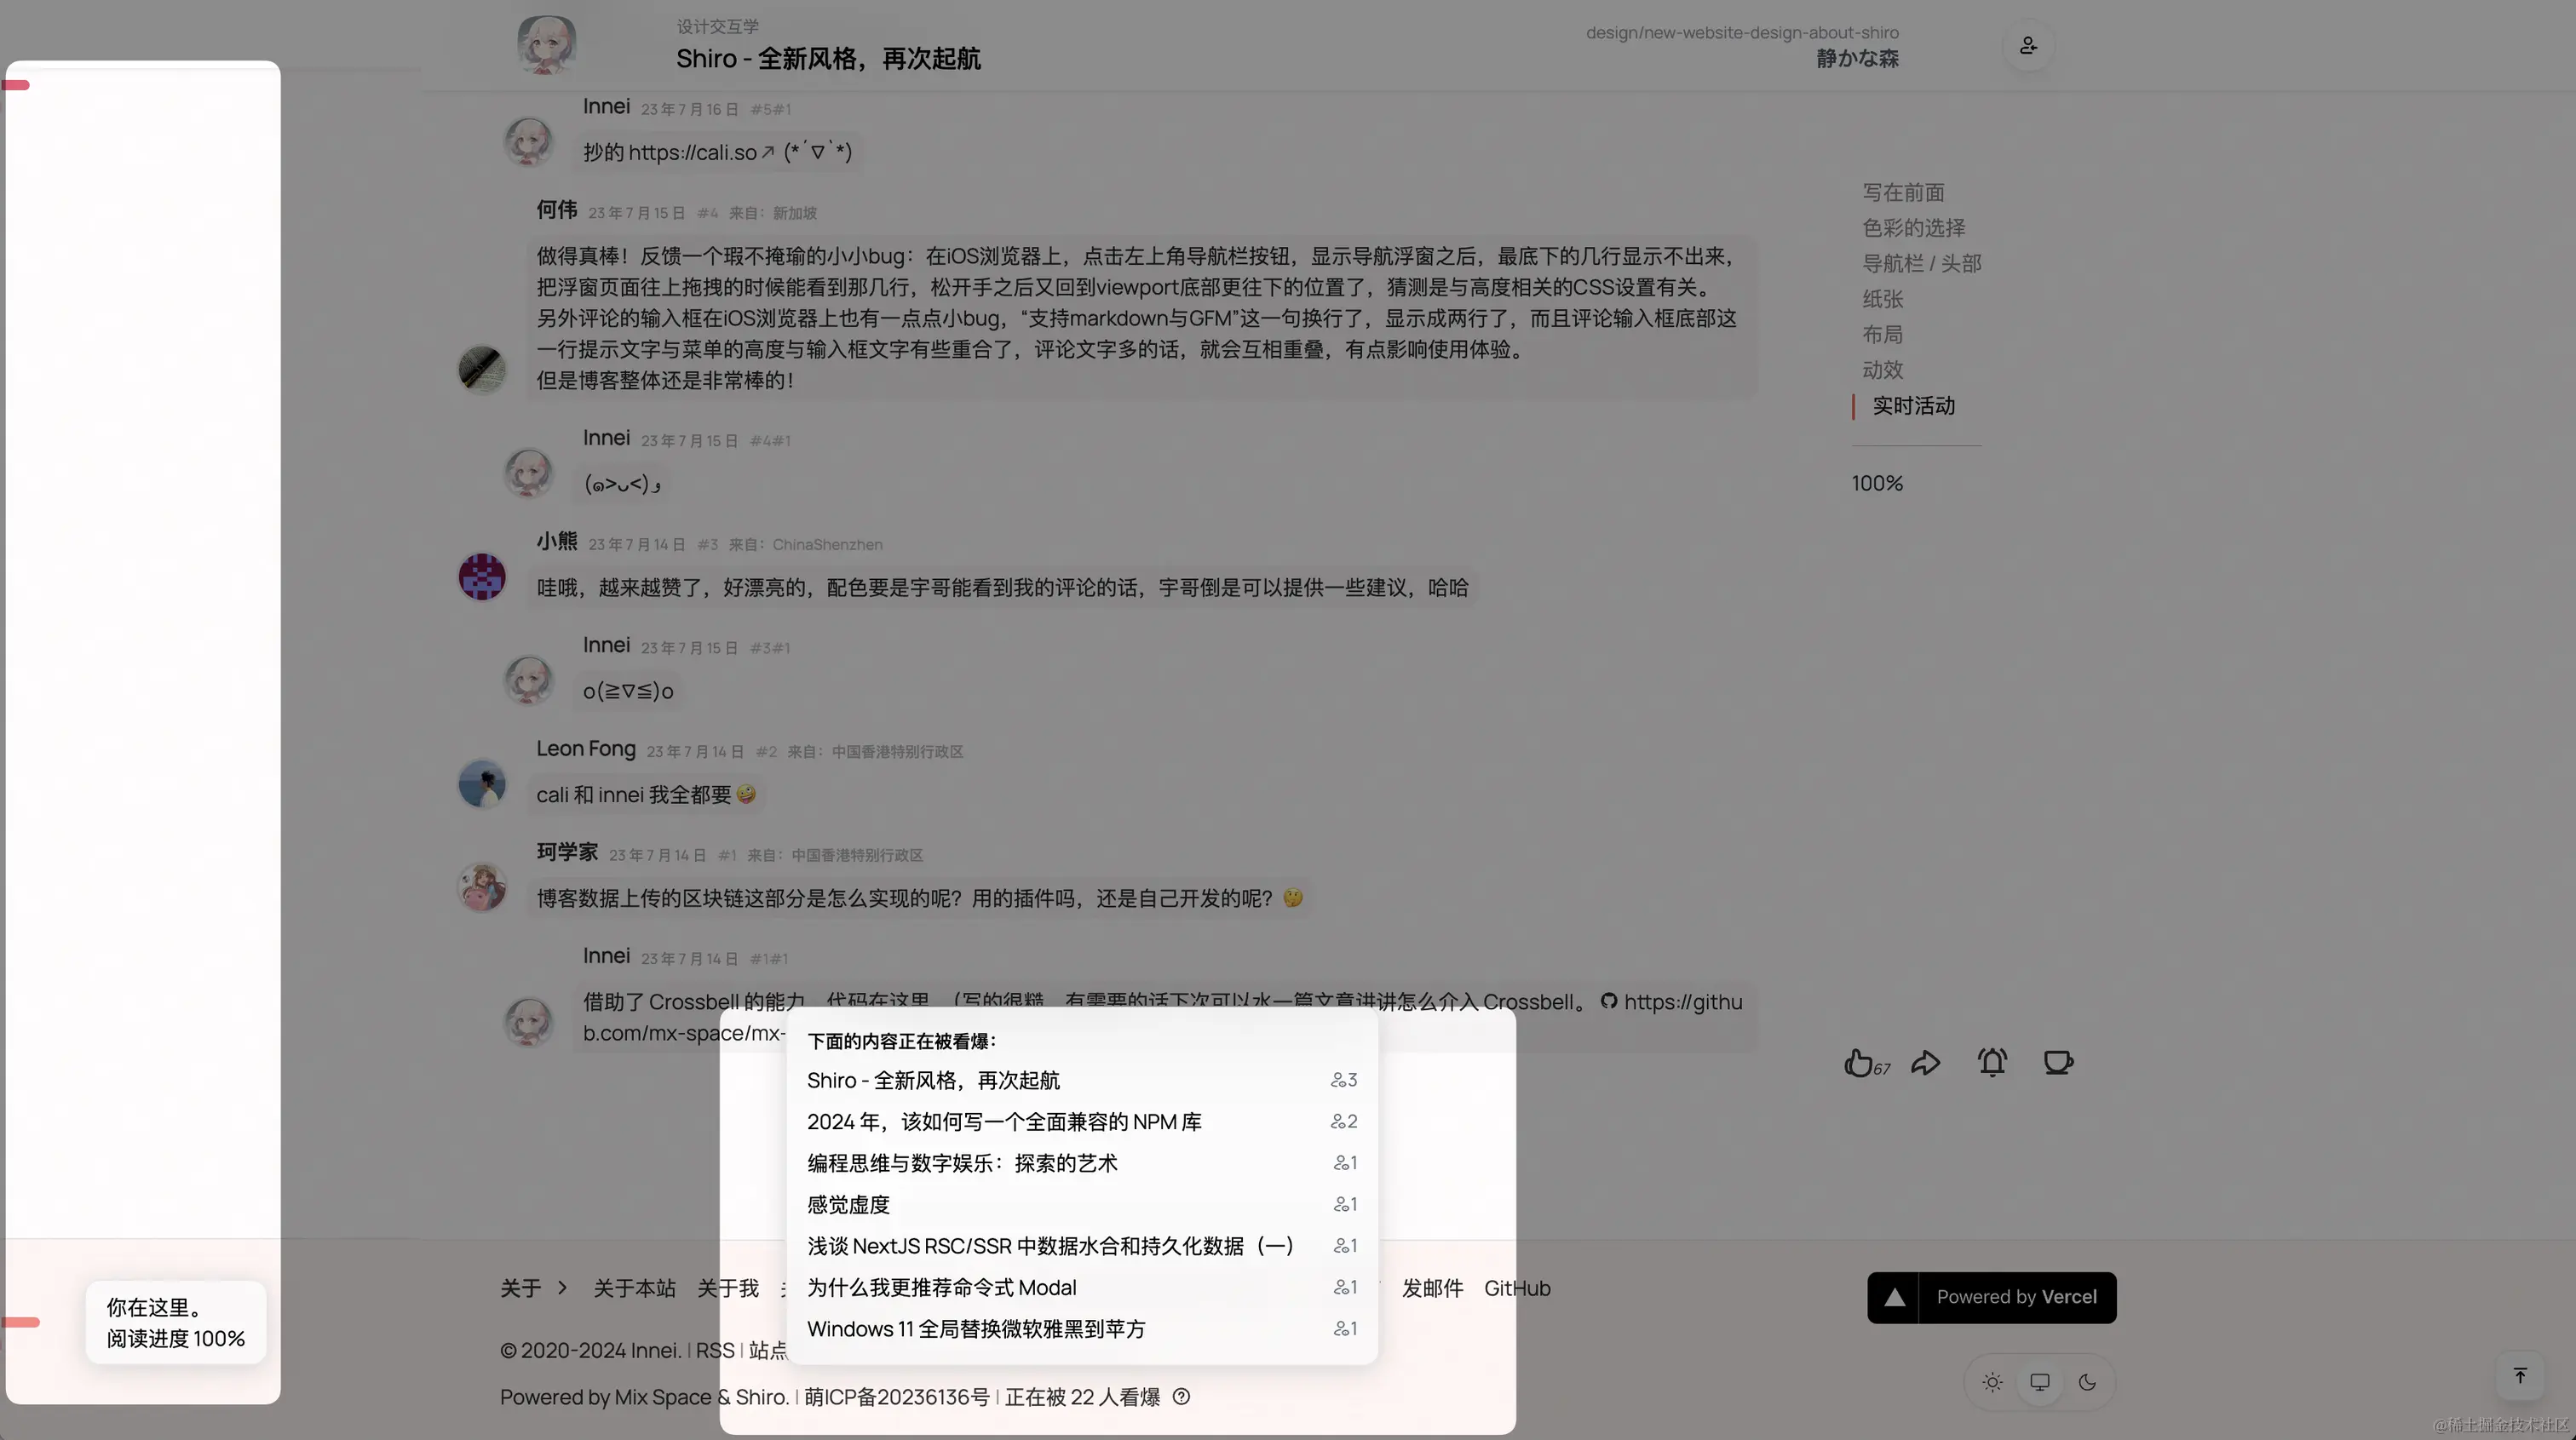
Task: Jump to 动效 section
Action: 1882,370
